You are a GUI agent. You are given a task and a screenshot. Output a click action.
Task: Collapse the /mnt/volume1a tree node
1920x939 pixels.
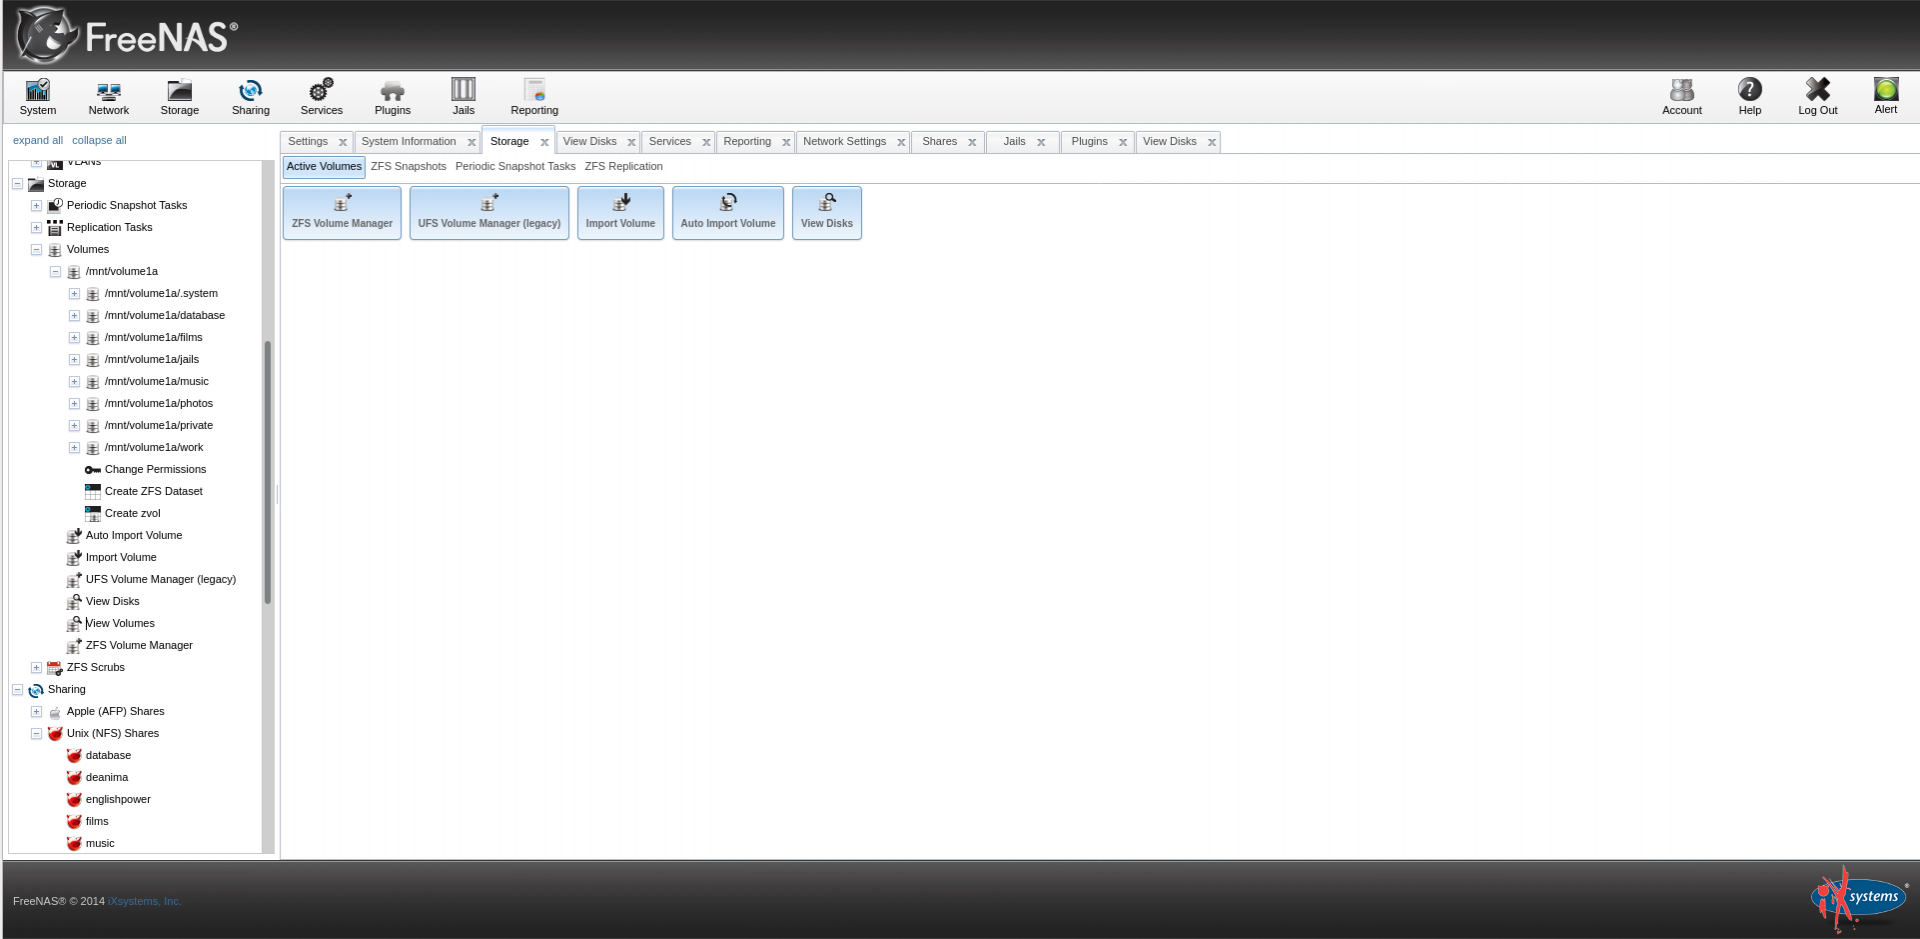[x=55, y=272]
